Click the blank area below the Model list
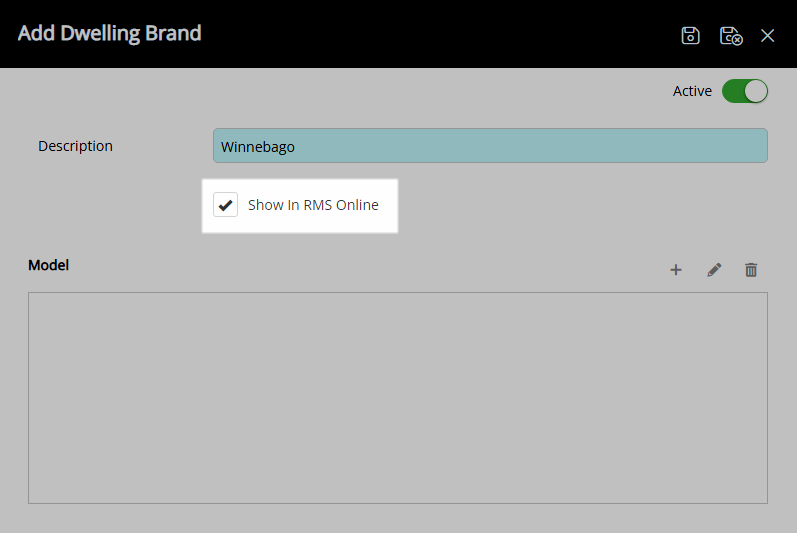 tap(397, 518)
